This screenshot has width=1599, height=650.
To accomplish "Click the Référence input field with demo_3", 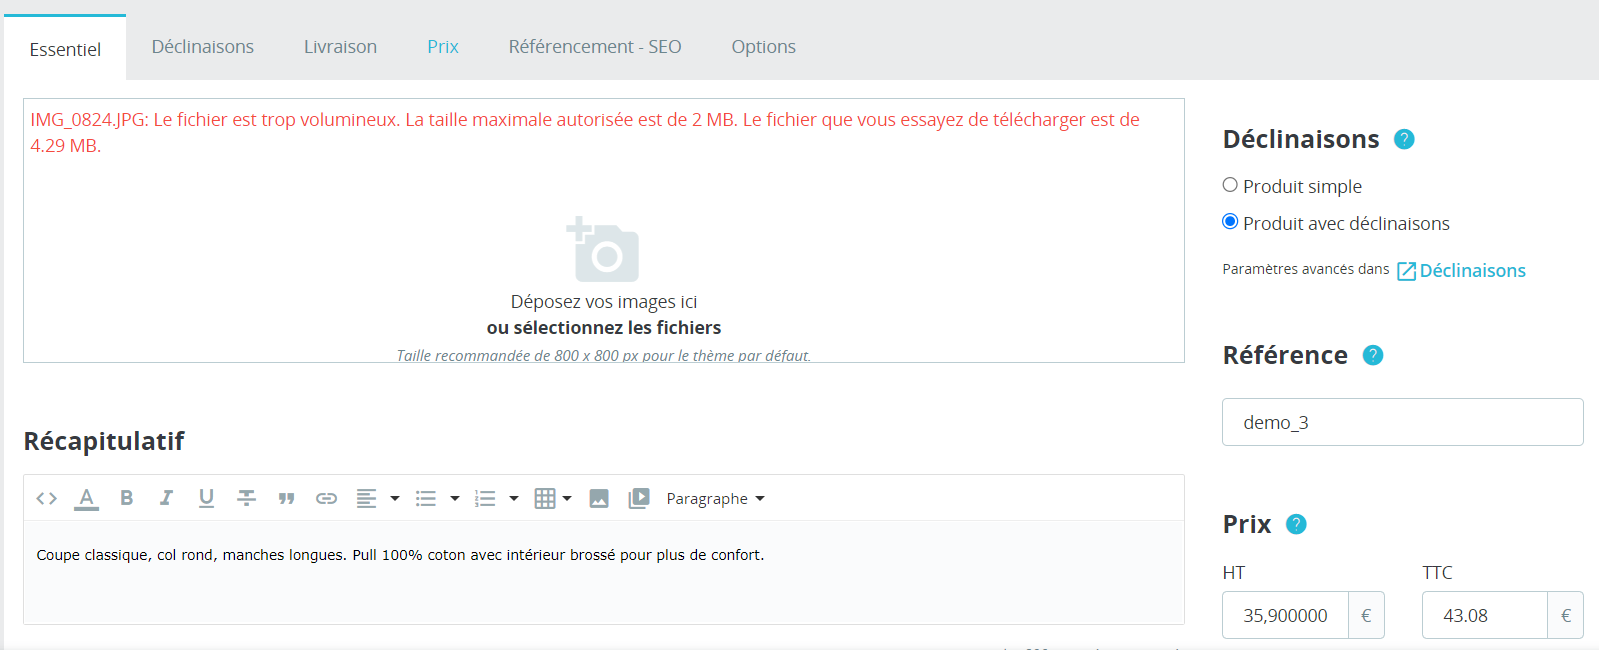I will [1402, 422].
